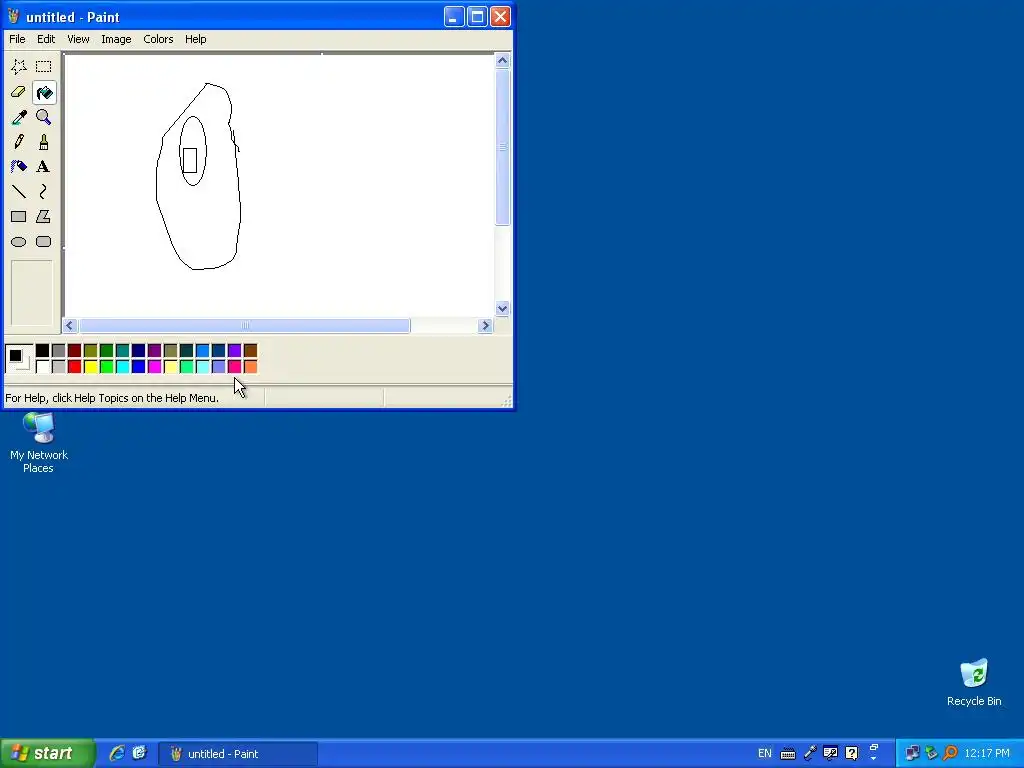Select the Polygon shape tool
The width and height of the screenshot is (1024, 768).
tap(44, 216)
